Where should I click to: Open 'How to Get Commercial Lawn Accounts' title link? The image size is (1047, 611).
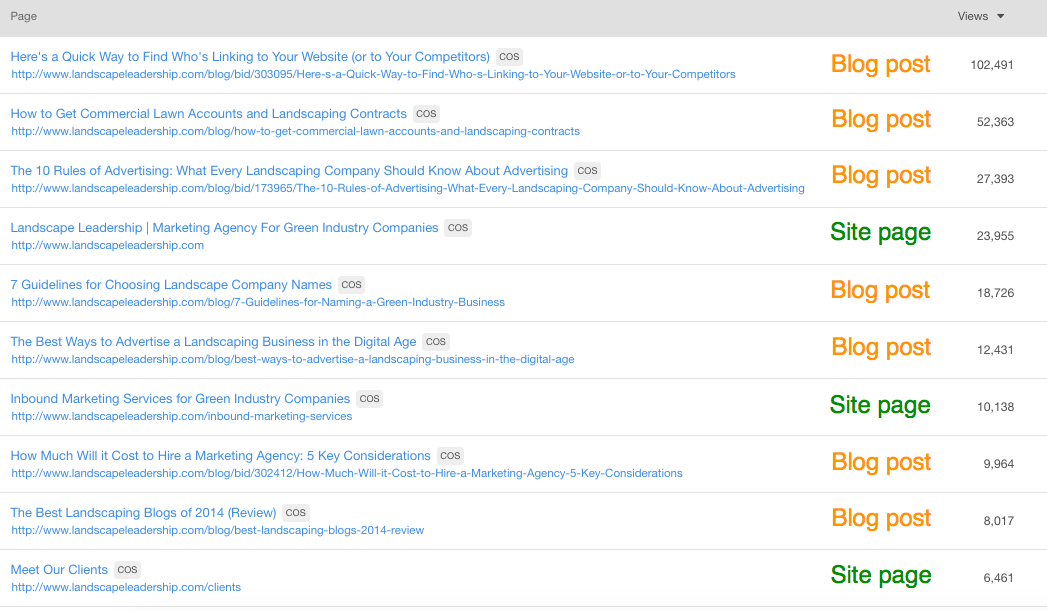click(x=208, y=114)
